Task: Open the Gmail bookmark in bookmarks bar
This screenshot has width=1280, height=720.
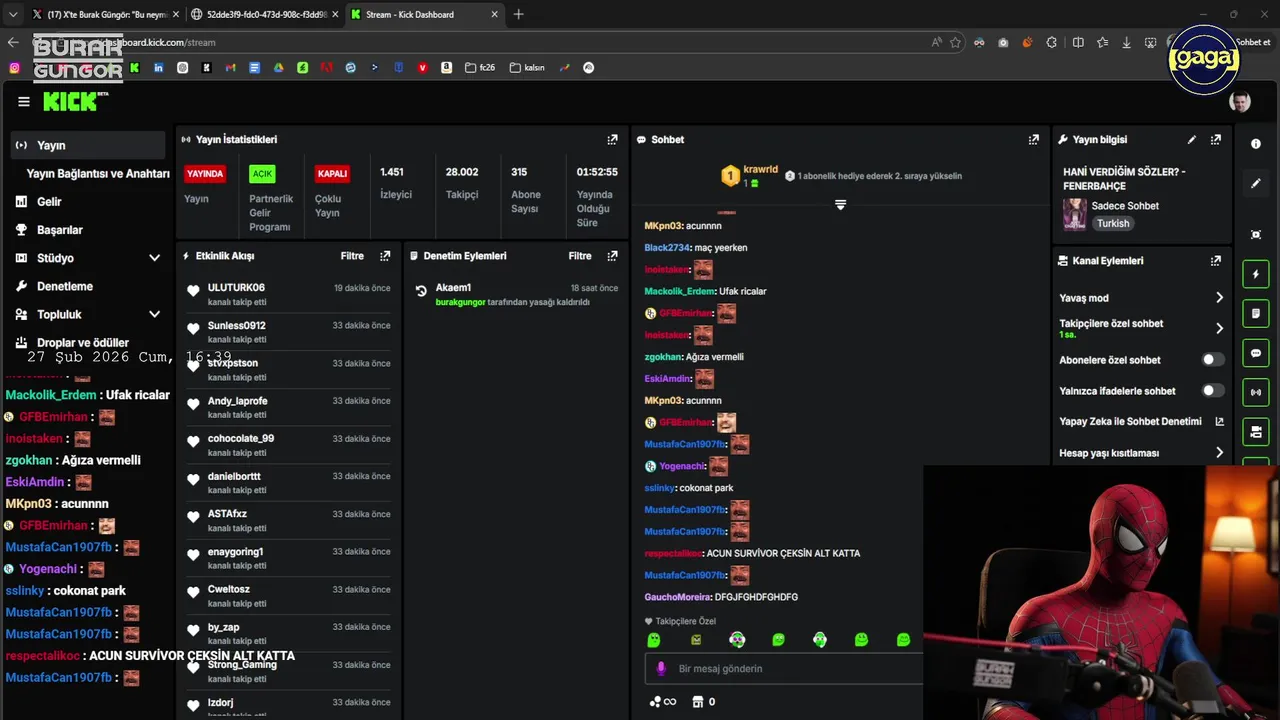Action: [x=230, y=68]
